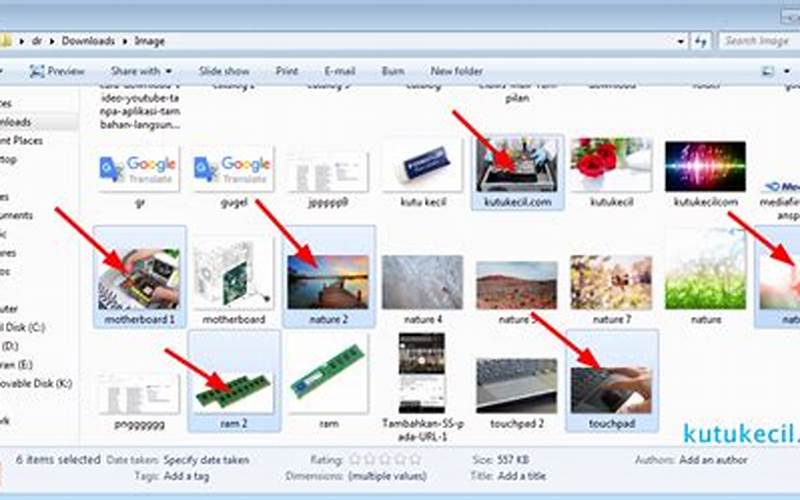This screenshot has width=800, height=500.
Task: Click Burn in the toolbar
Action: (393, 71)
